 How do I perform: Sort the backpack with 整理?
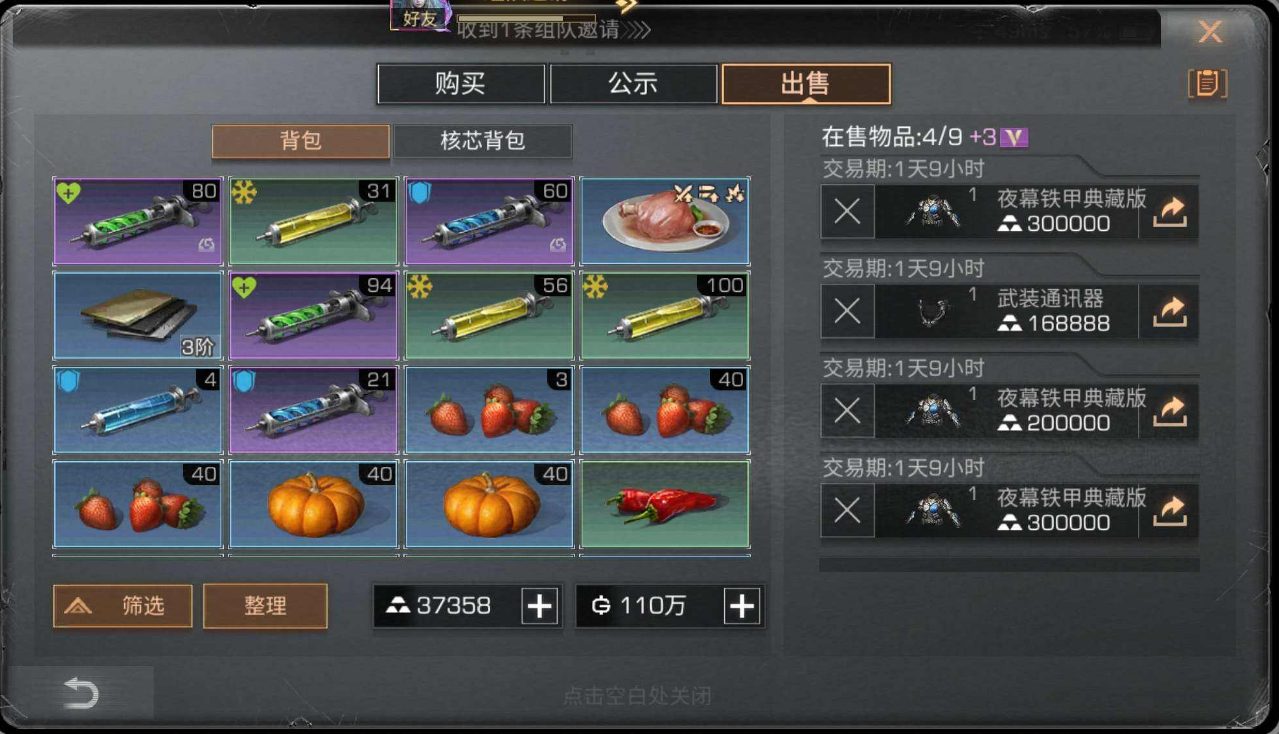point(265,605)
